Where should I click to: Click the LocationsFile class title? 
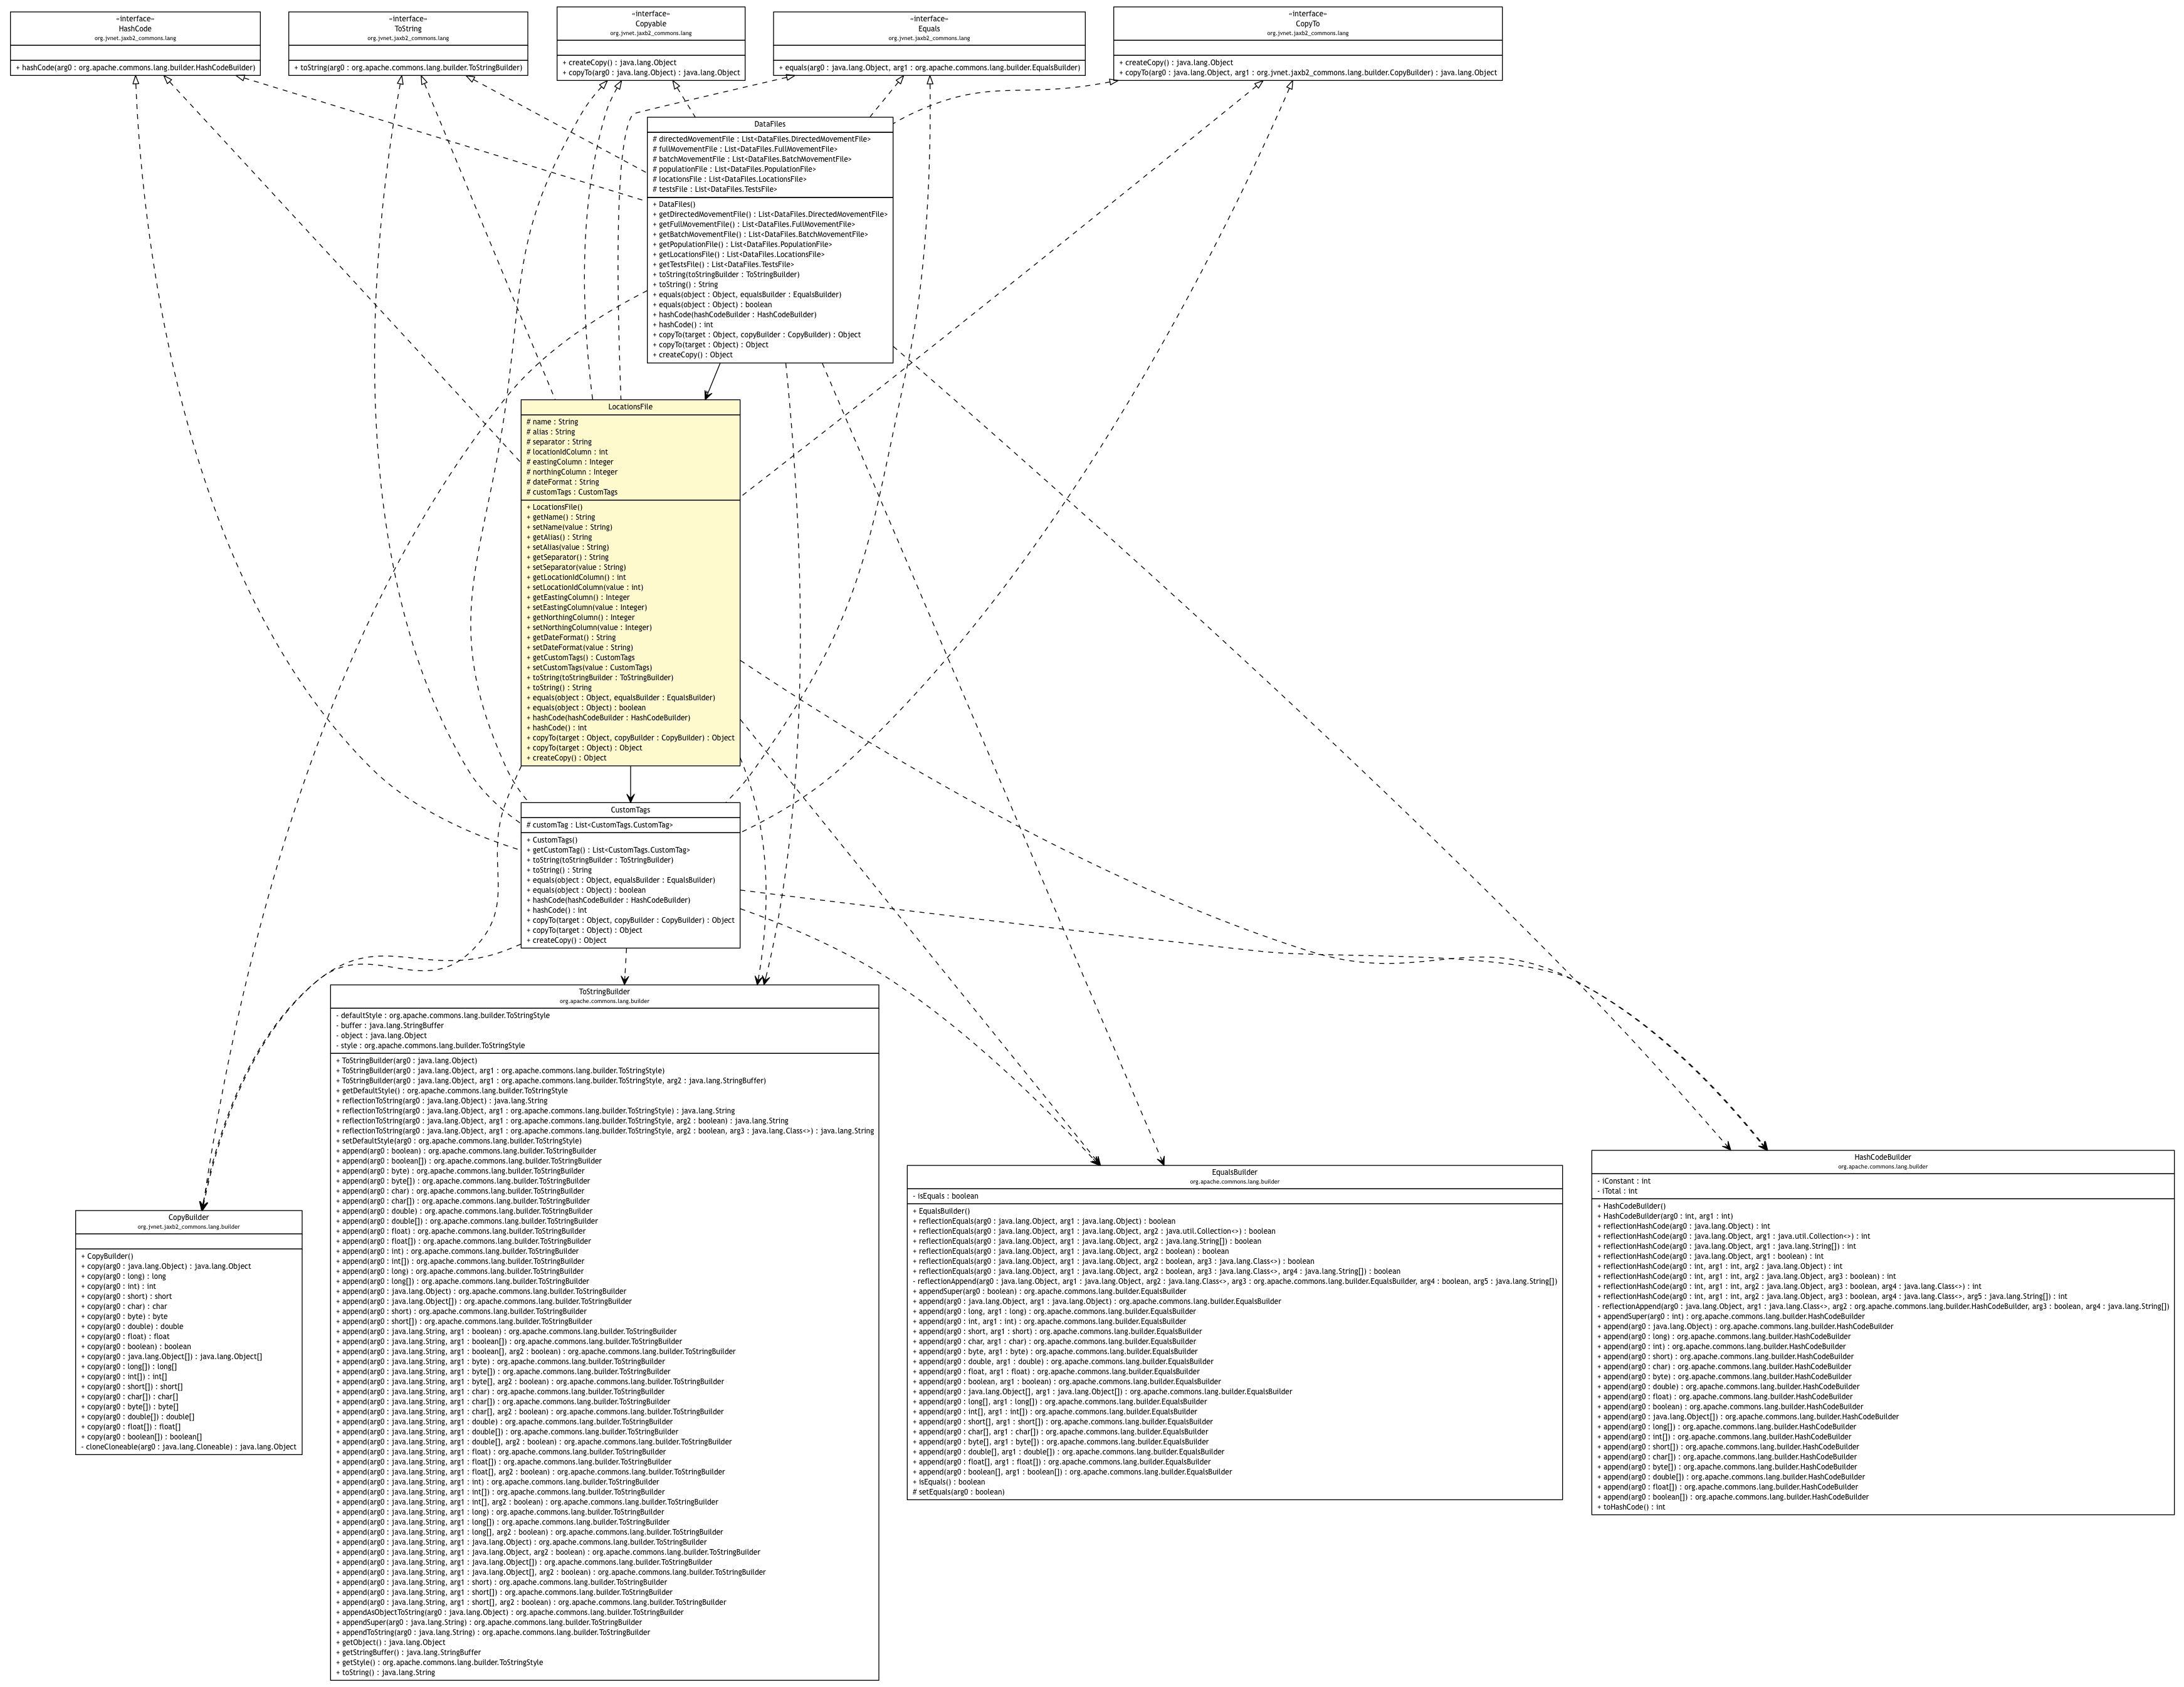click(x=630, y=407)
